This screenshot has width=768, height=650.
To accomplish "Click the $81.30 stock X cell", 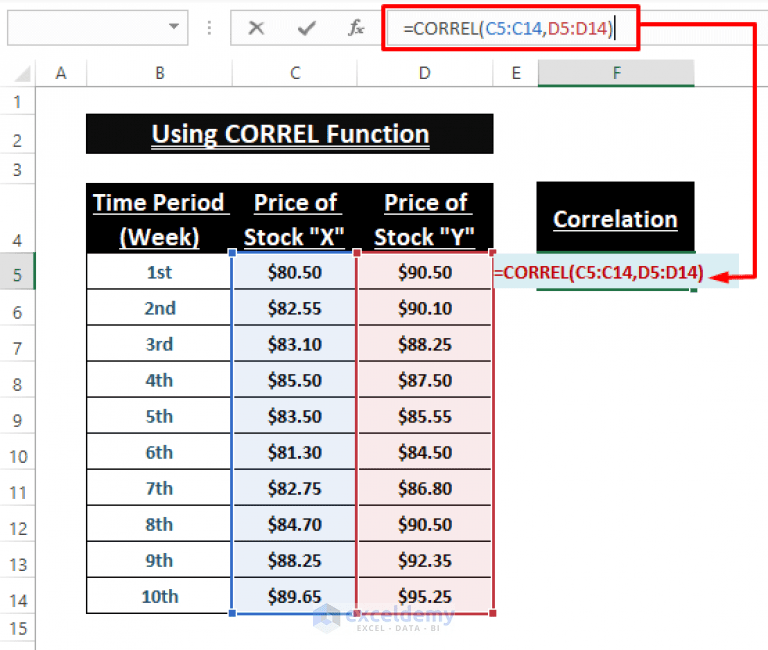I will pyautogui.click(x=294, y=452).
